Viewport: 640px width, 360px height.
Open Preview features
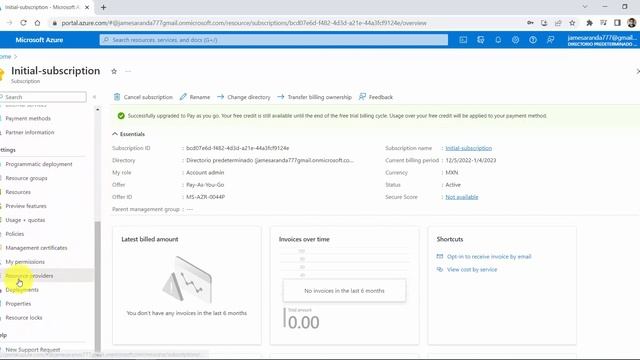point(26,206)
